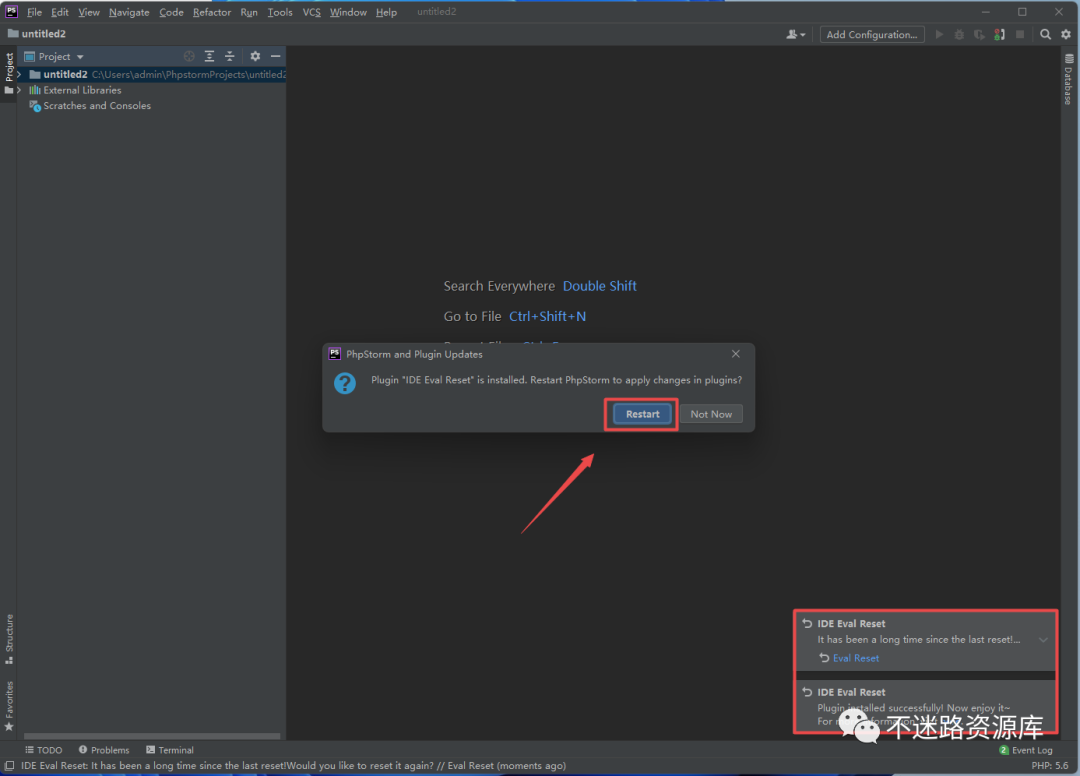The image size is (1080, 776).
Task: Click the PHP: 5.6 language level indicator
Action: tap(1050, 765)
